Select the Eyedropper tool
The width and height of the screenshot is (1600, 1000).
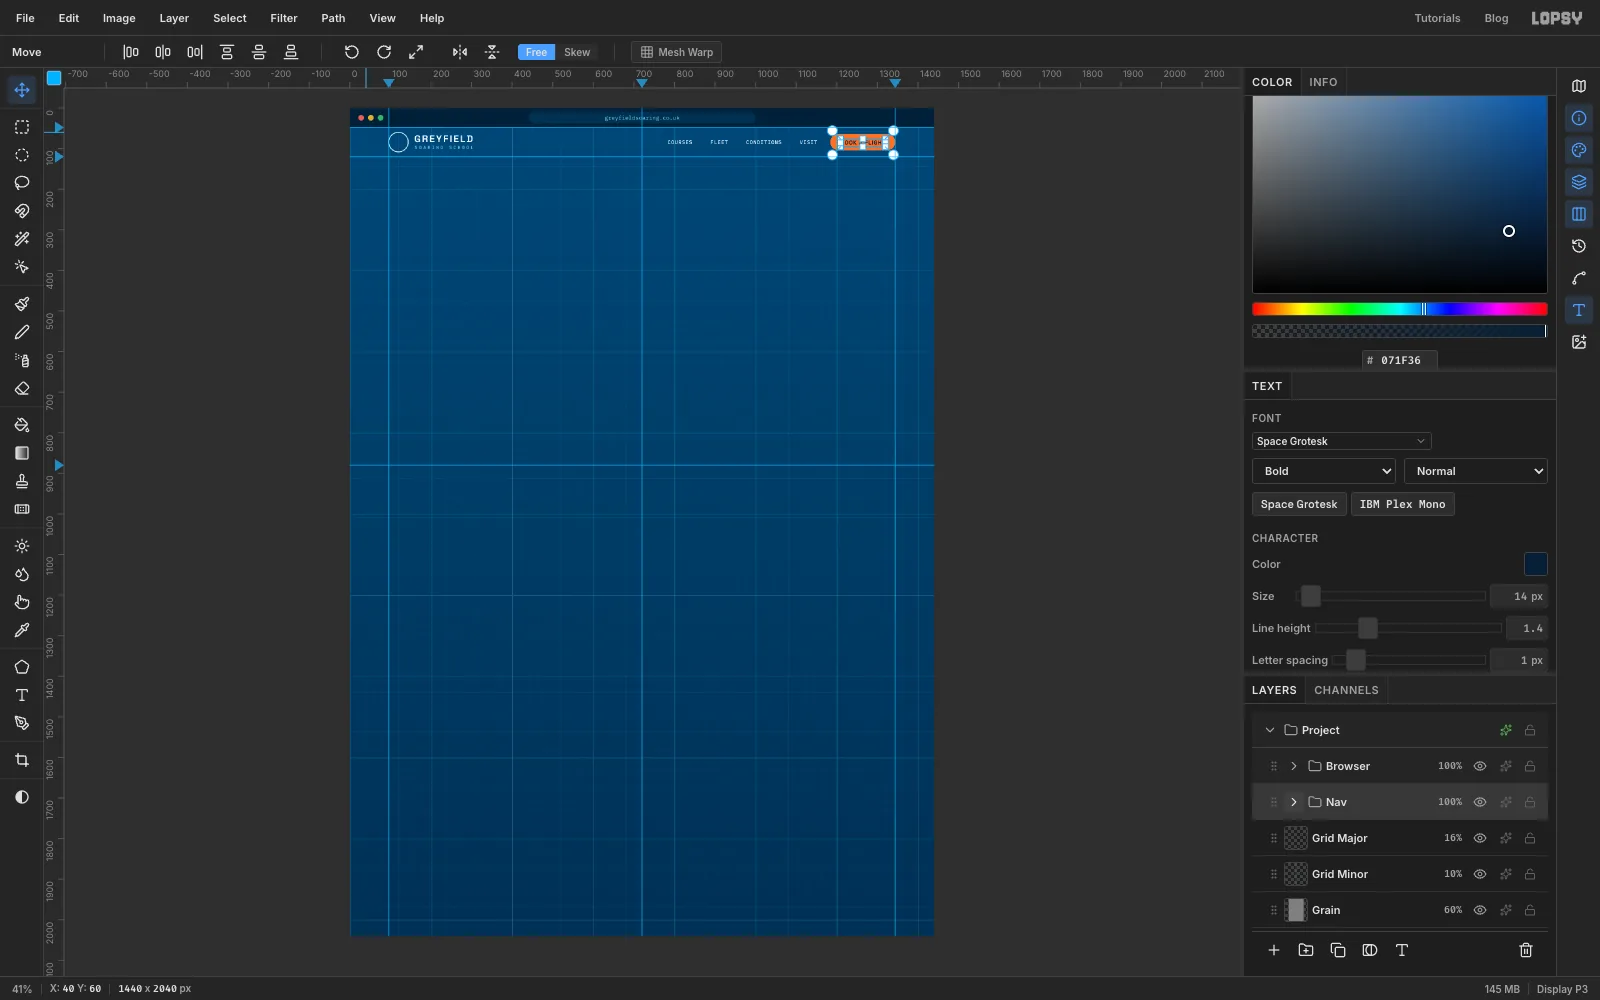point(22,630)
